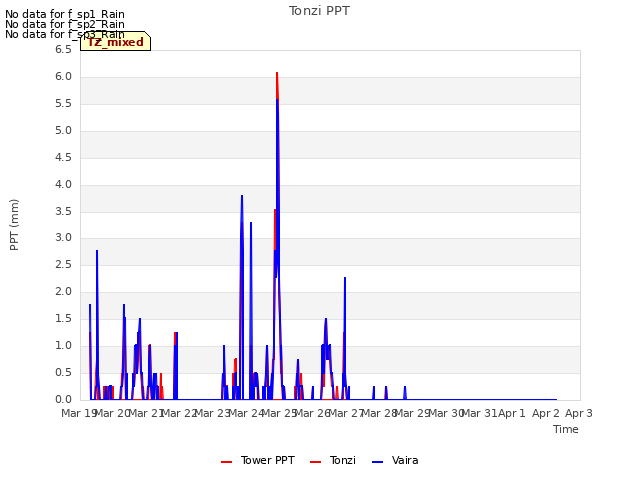640x480 pixels.
Task: Click the Apr 1 x-axis date label
Action: 512,413
